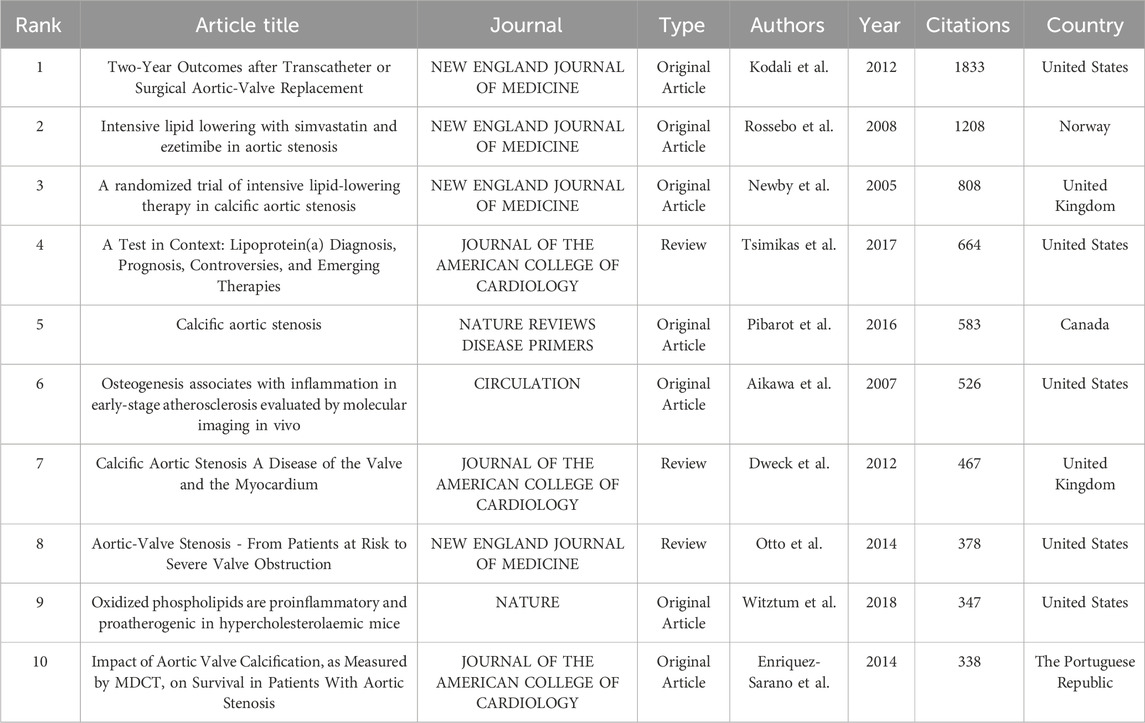Click author 'Pibarot et al.'
This screenshot has height=723, width=1145.
(x=789, y=324)
